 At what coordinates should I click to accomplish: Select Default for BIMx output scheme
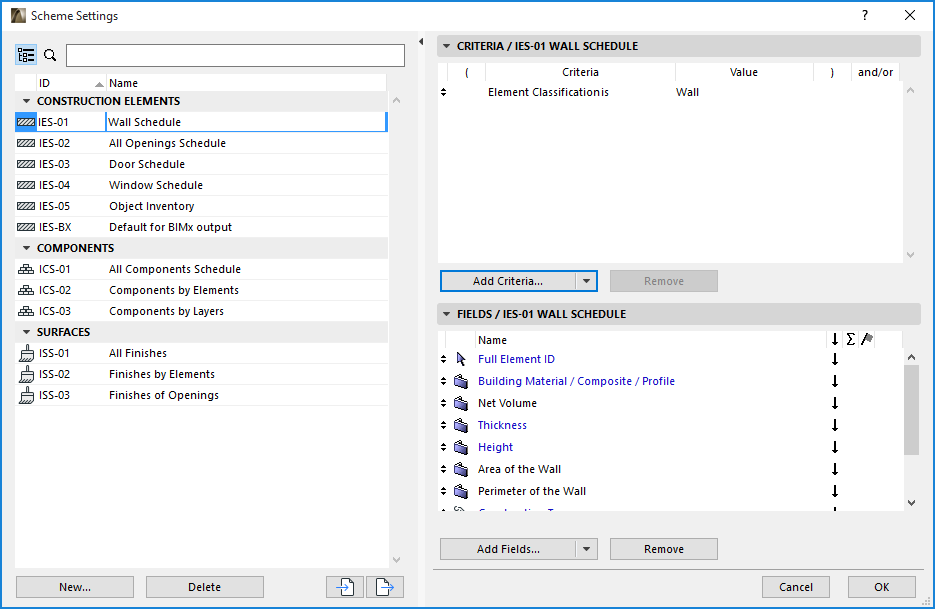pos(202,227)
